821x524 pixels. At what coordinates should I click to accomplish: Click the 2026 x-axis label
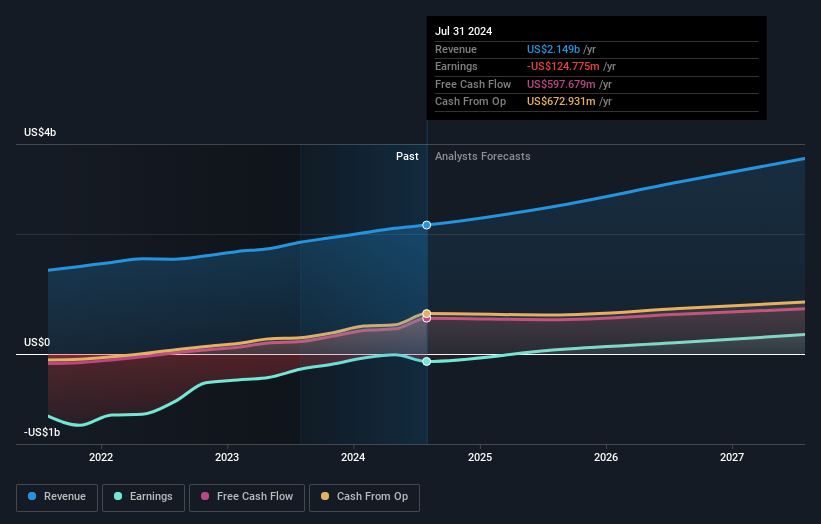coord(606,457)
